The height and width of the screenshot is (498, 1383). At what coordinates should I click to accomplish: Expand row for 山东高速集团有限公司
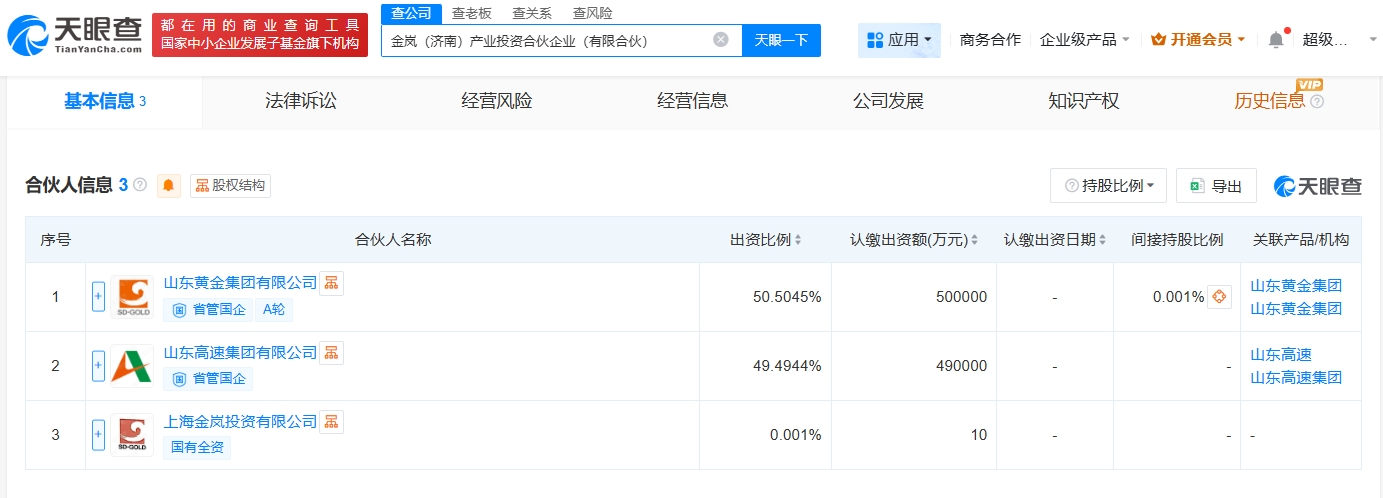coord(98,366)
